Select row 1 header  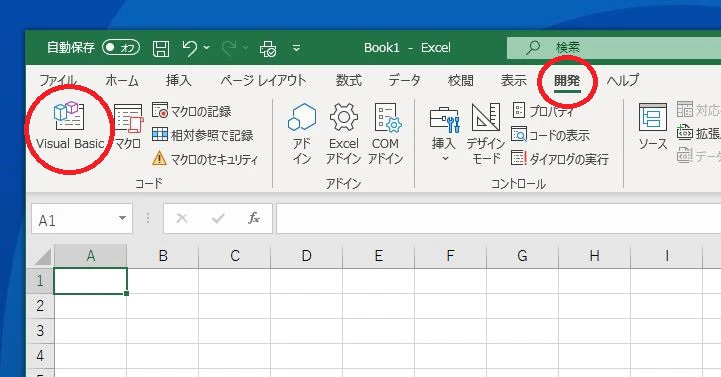point(40,280)
